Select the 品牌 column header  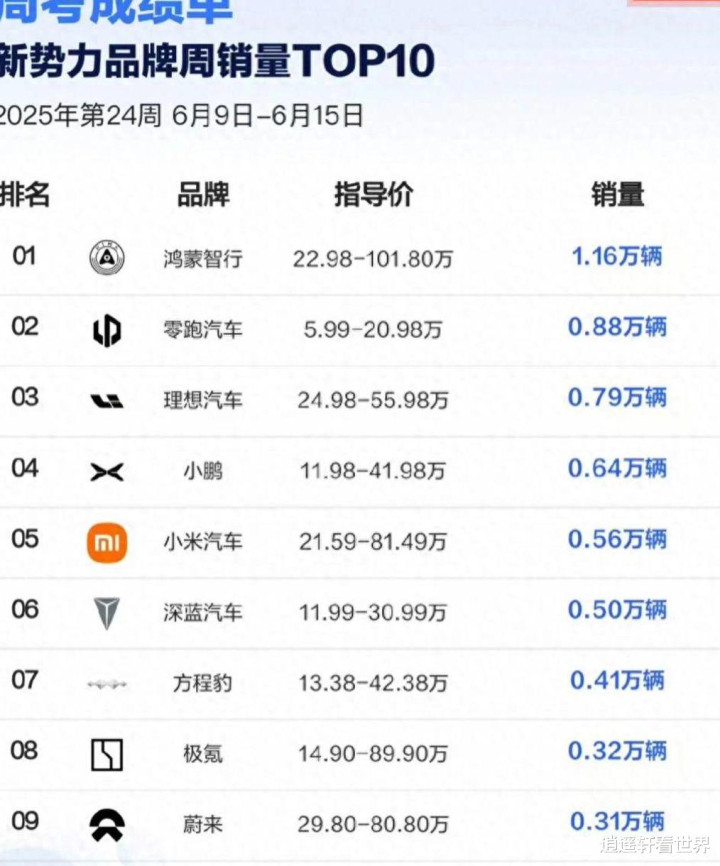click(203, 194)
